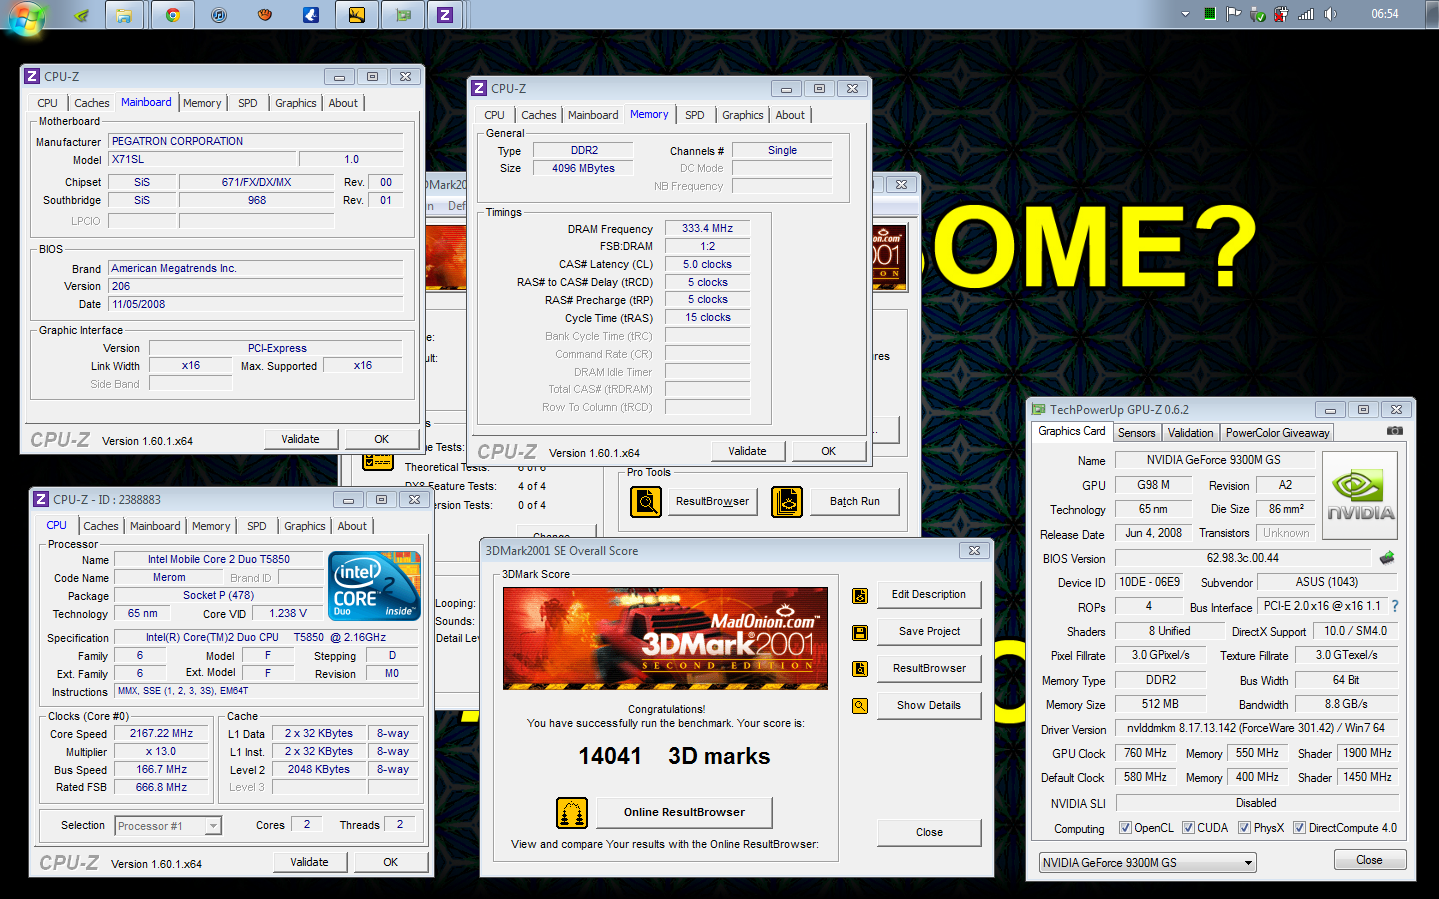Image resolution: width=1439 pixels, height=899 pixels.
Task: Open the iTunes icon in the taskbar
Action: (x=219, y=15)
